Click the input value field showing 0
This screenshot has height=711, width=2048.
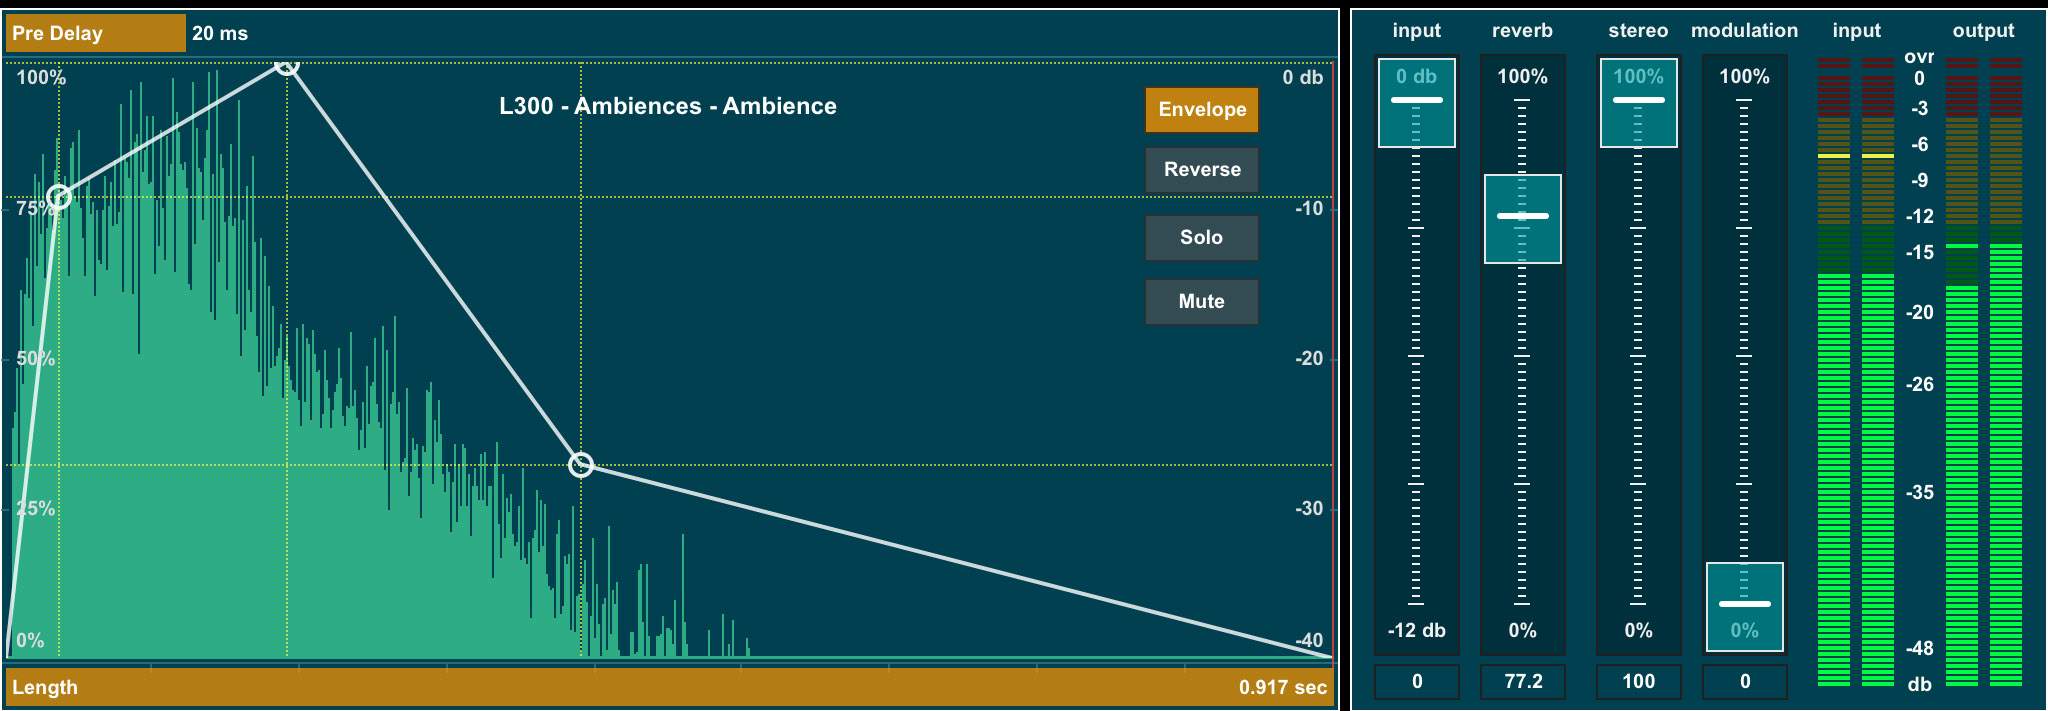[1417, 682]
